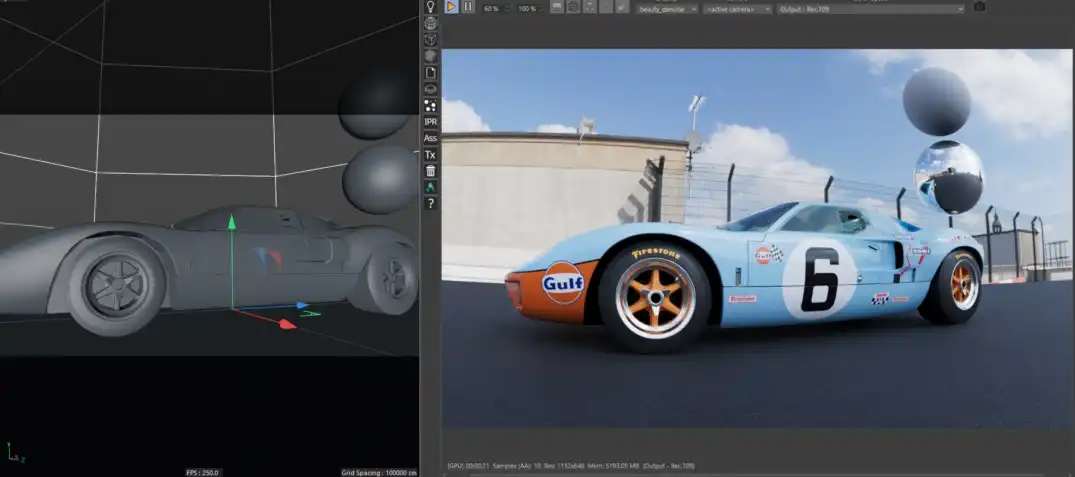The image size is (1075, 477).
Task: Adjust the 60 % field stepper arrows
Action: 507,8
